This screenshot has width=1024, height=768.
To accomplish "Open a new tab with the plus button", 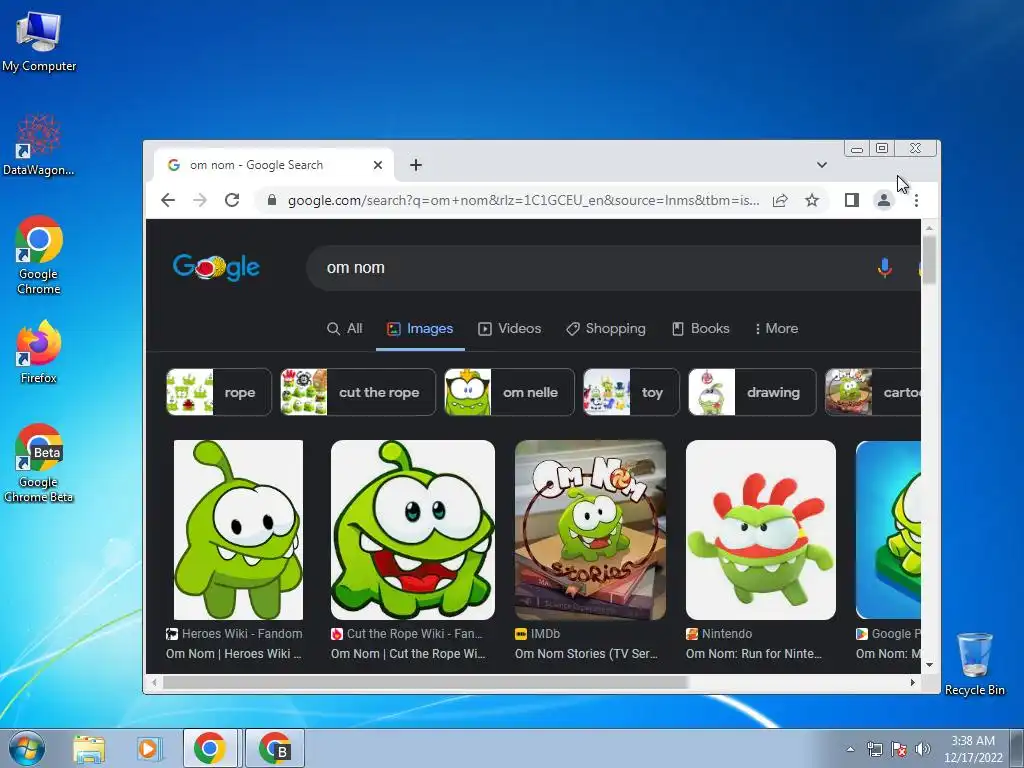I will tap(416, 165).
